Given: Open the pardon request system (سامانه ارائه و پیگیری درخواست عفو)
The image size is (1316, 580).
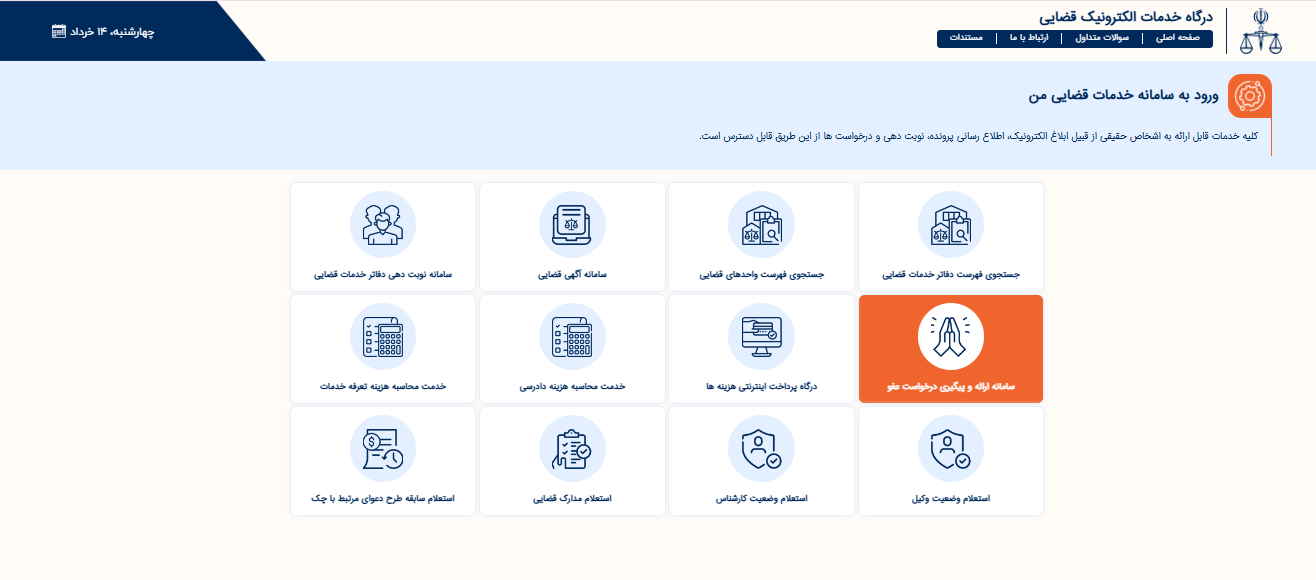Looking at the screenshot, I should pos(950,349).
